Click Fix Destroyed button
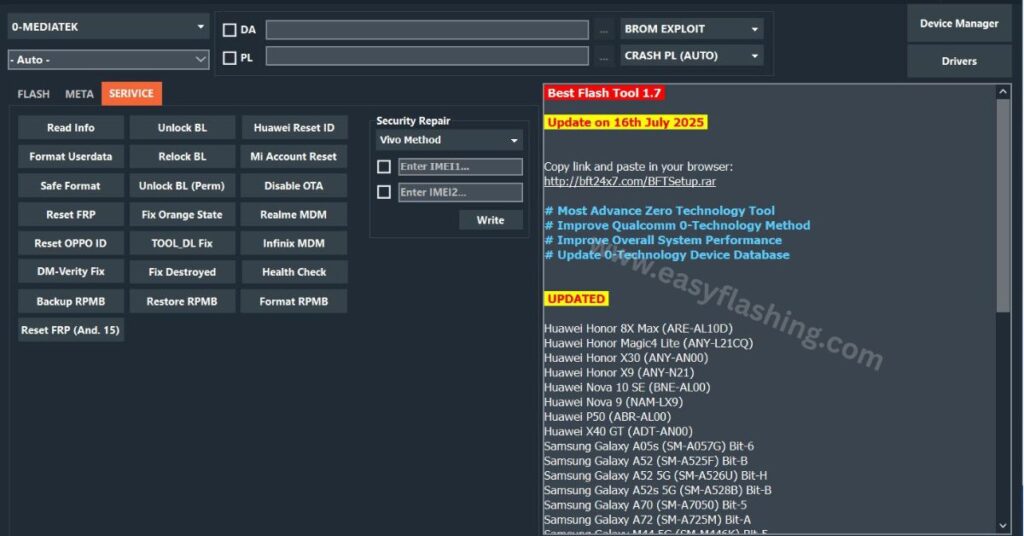Viewport: 1024px width, 536px height. 182,272
